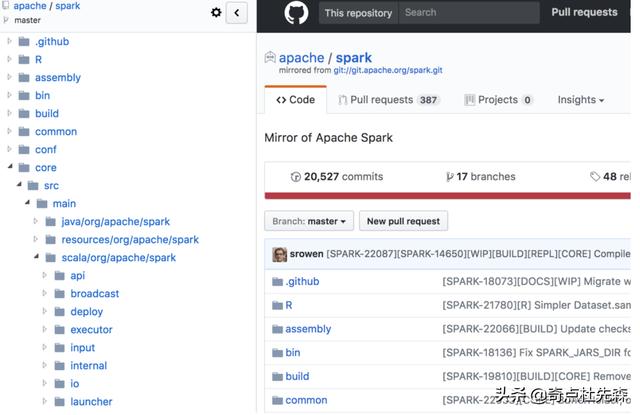Open the Insights dropdown menu

click(x=580, y=100)
